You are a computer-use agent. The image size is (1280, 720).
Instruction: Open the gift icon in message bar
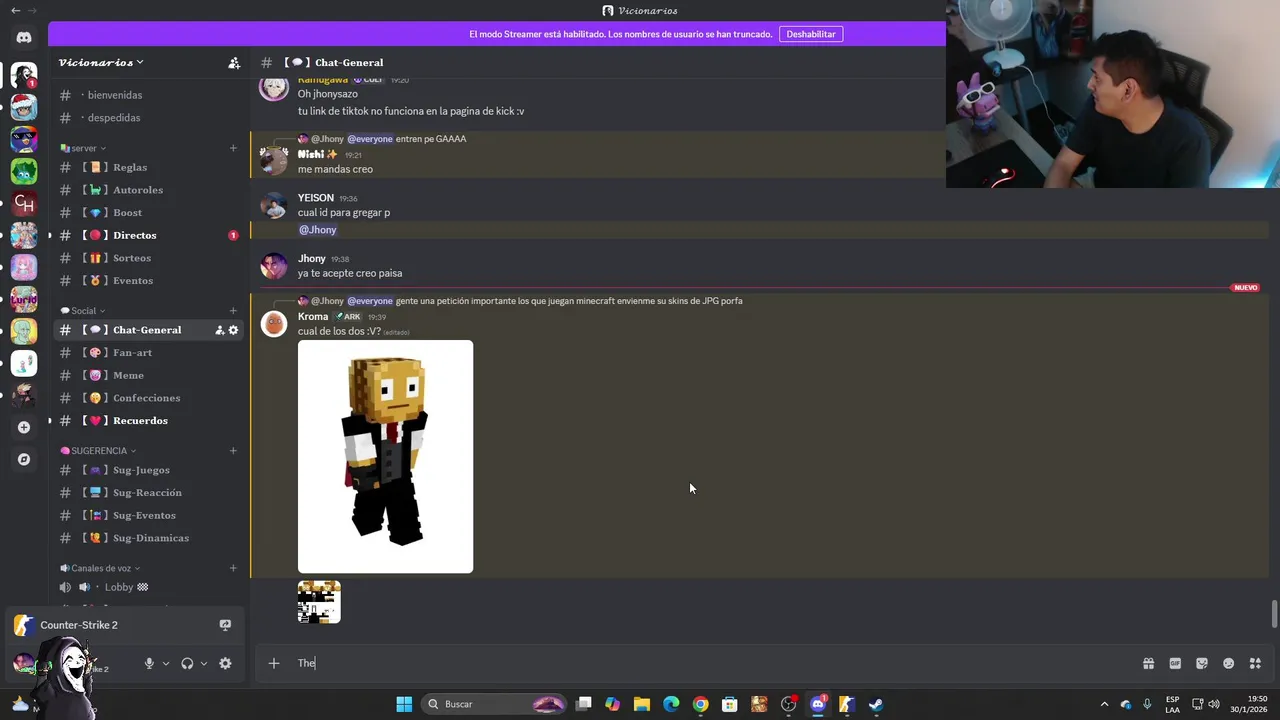pyautogui.click(x=1148, y=663)
